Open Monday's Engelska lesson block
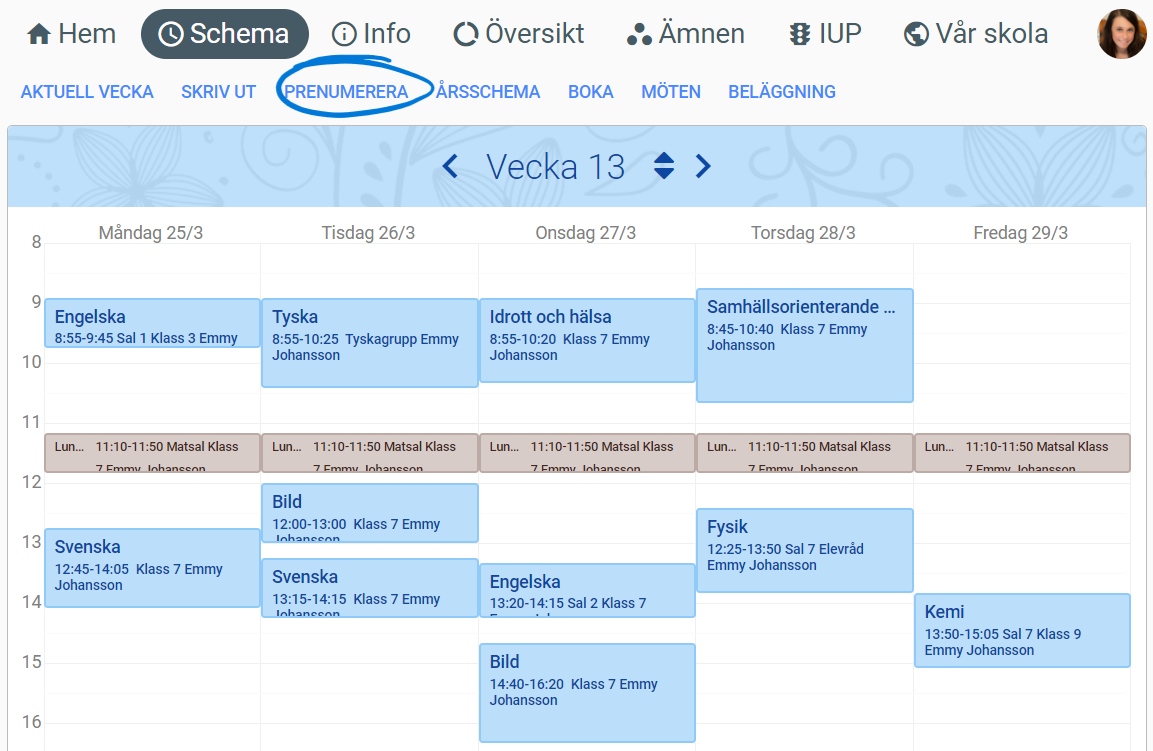 click(152, 323)
